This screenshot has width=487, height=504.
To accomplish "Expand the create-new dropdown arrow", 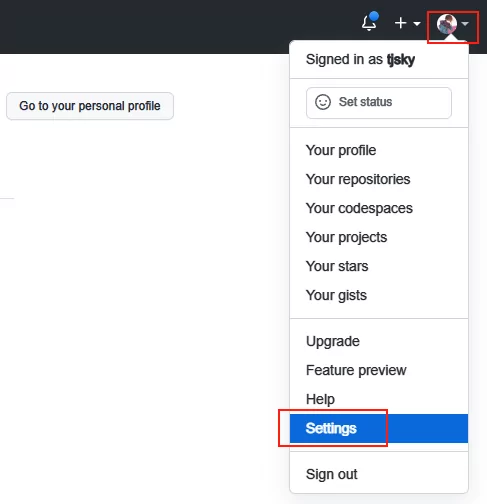I will point(417,24).
